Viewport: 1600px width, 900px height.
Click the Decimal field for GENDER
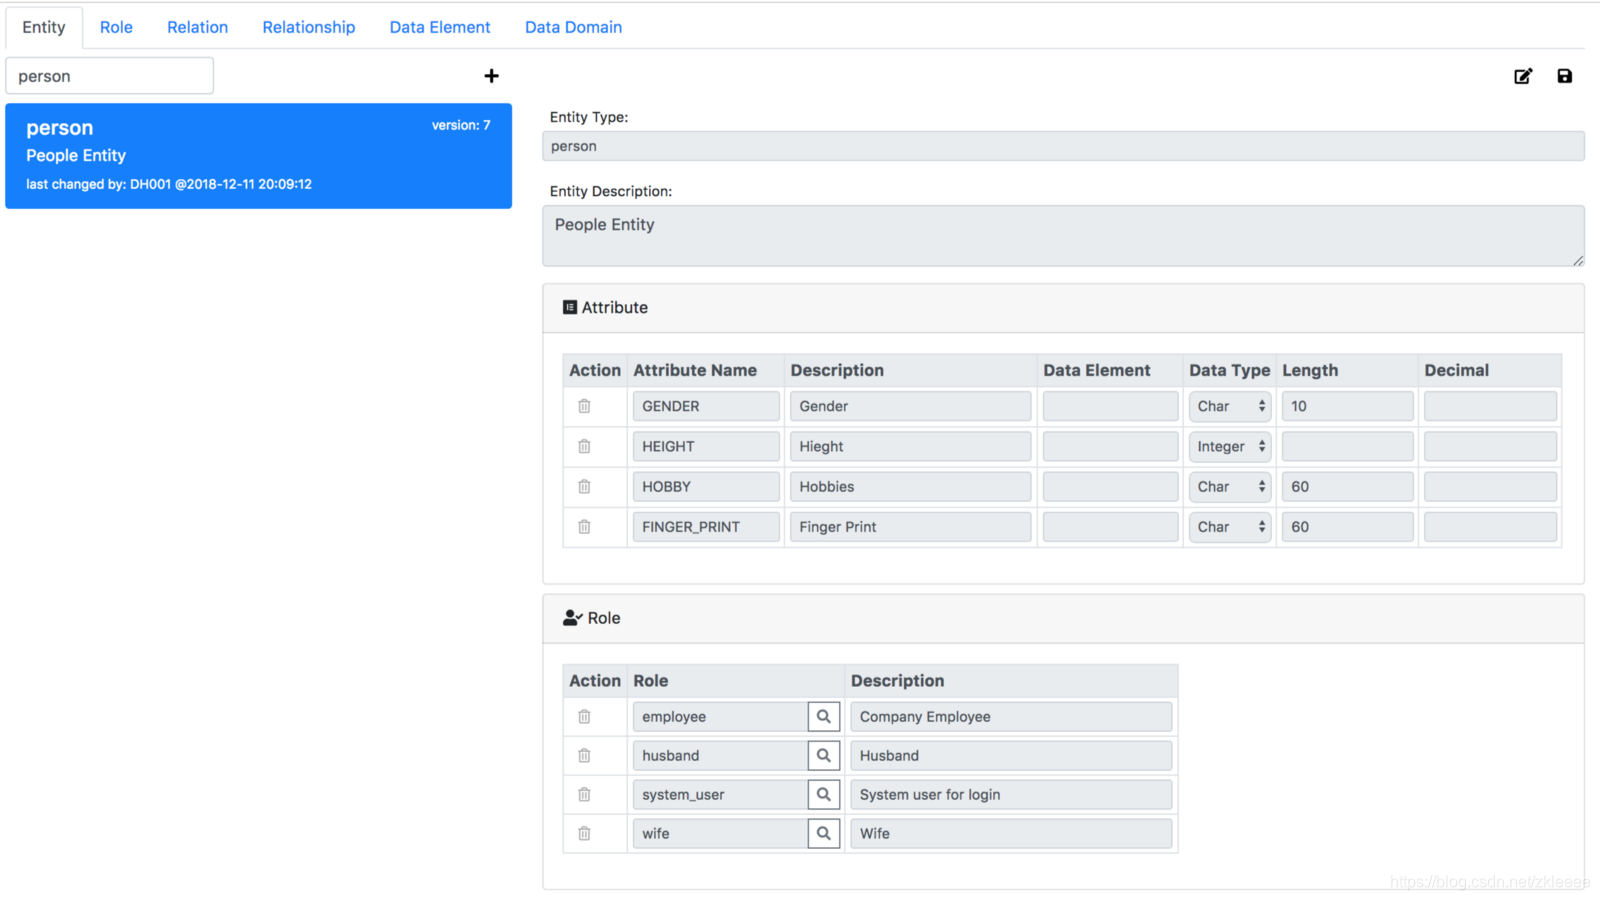(1490, 406)
